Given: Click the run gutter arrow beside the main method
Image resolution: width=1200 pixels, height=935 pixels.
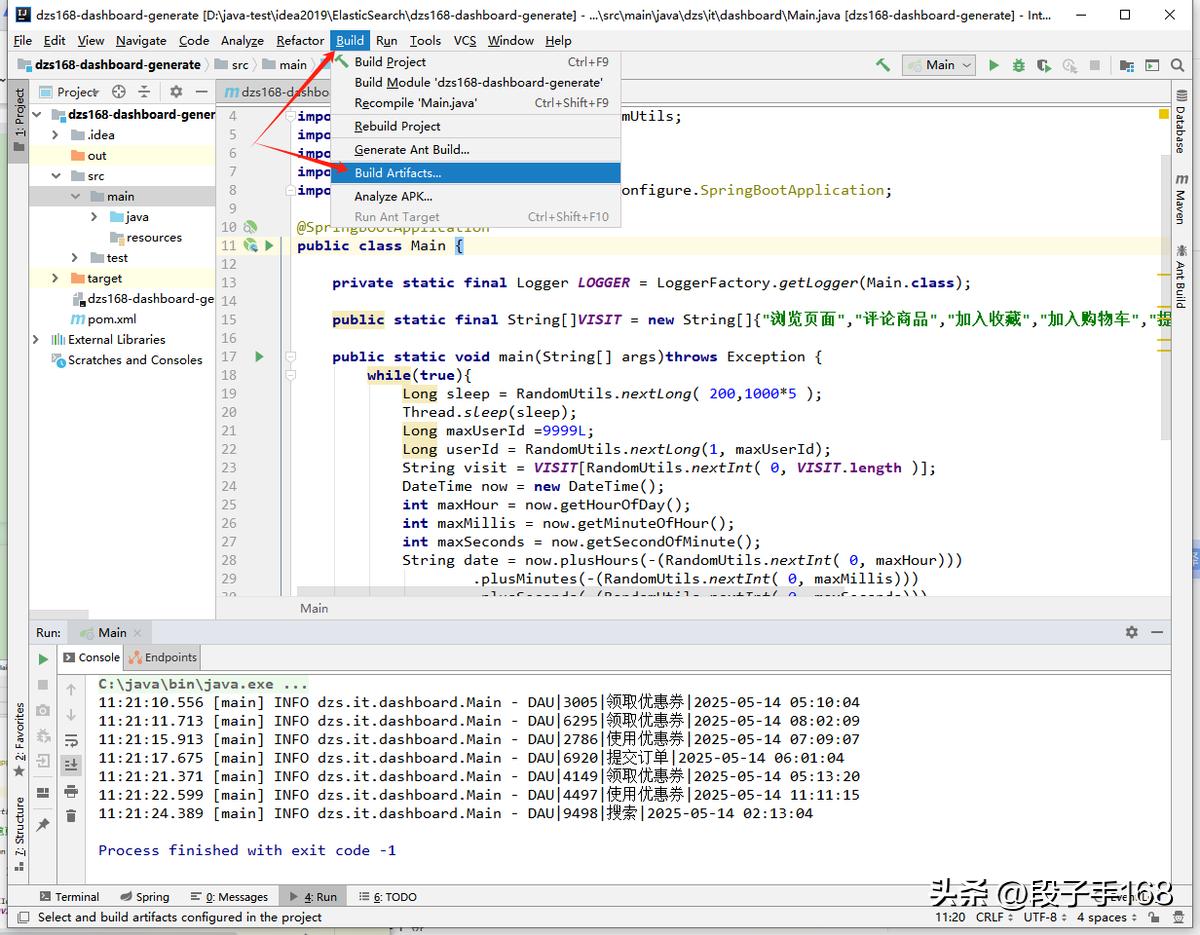Looking at the screenshot, I should click(259, 356).
